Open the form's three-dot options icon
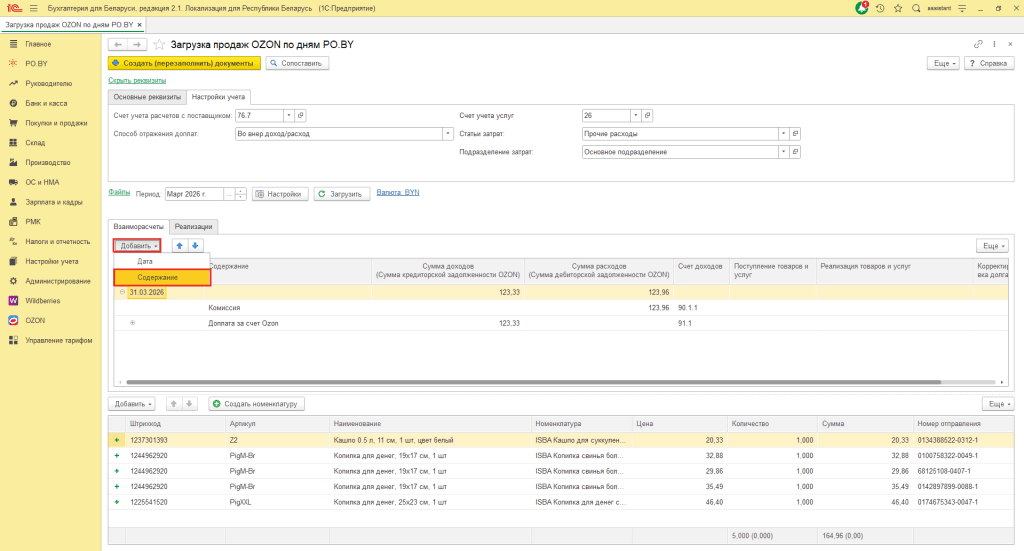Viewport: 1024px width, 551px height. (994, 44)
